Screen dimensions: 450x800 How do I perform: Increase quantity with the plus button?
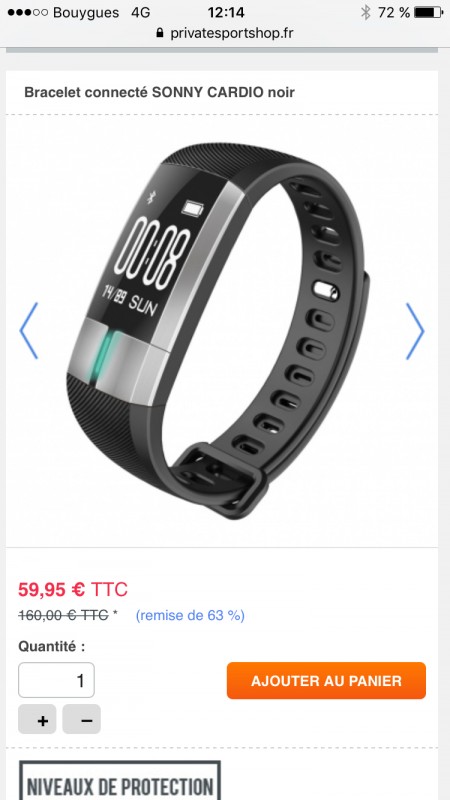43,720
